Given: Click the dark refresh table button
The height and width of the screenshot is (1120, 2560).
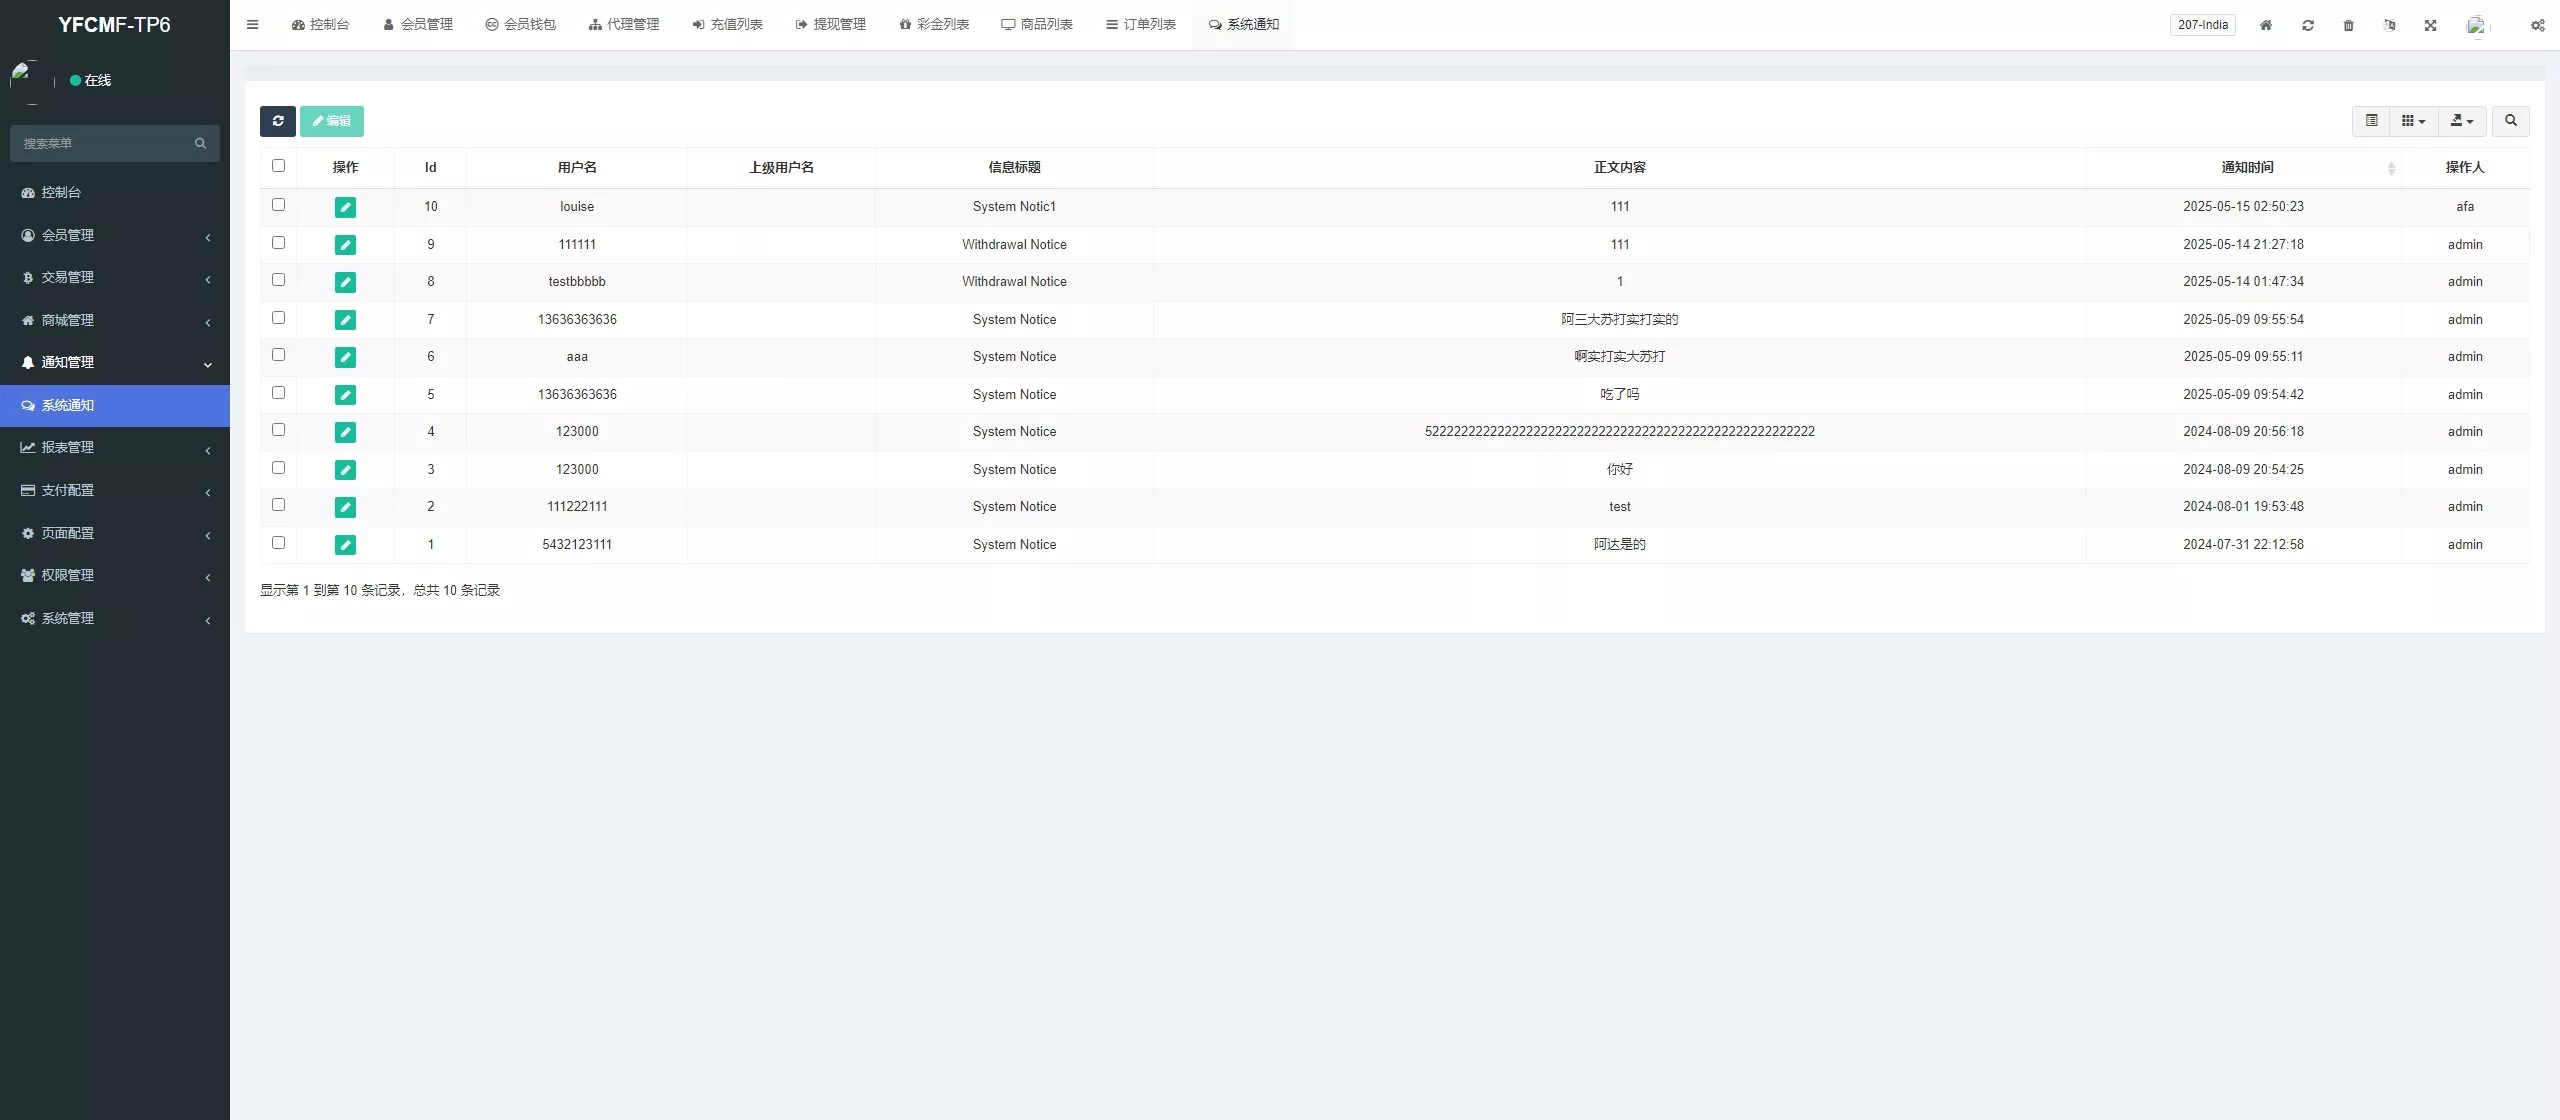Looking at the screenshot, I should tap(278, 121).
